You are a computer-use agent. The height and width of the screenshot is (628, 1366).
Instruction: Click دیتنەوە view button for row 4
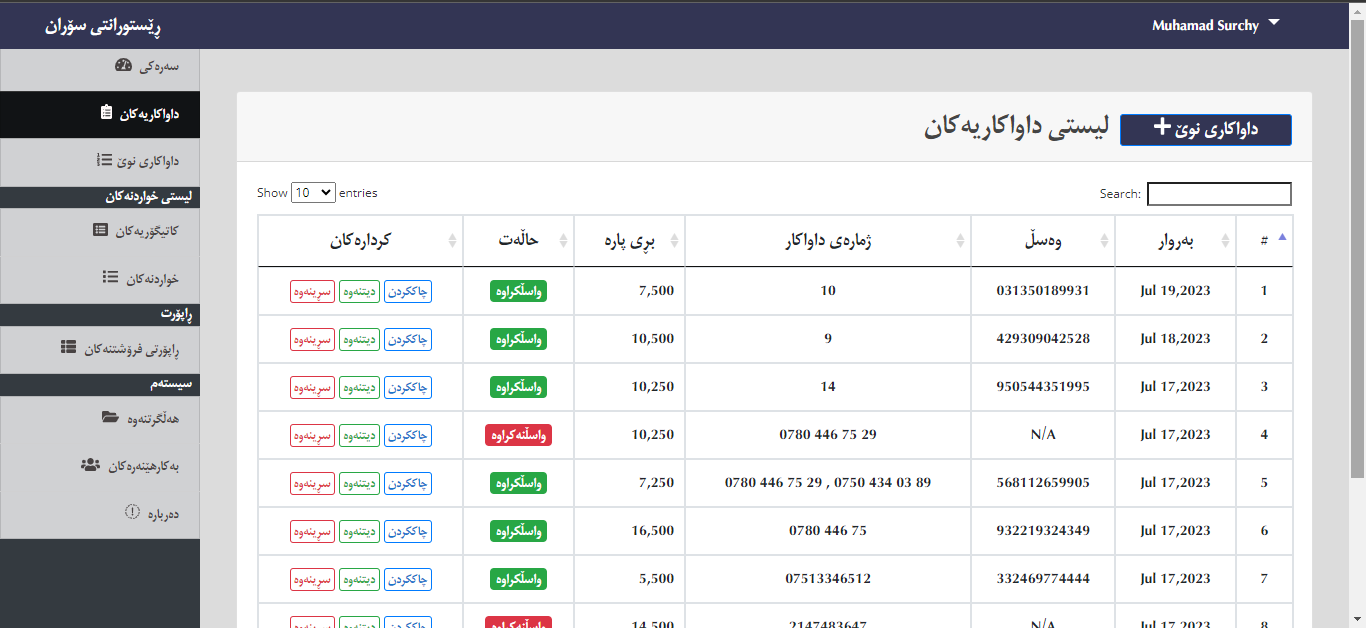click(359, 435)
